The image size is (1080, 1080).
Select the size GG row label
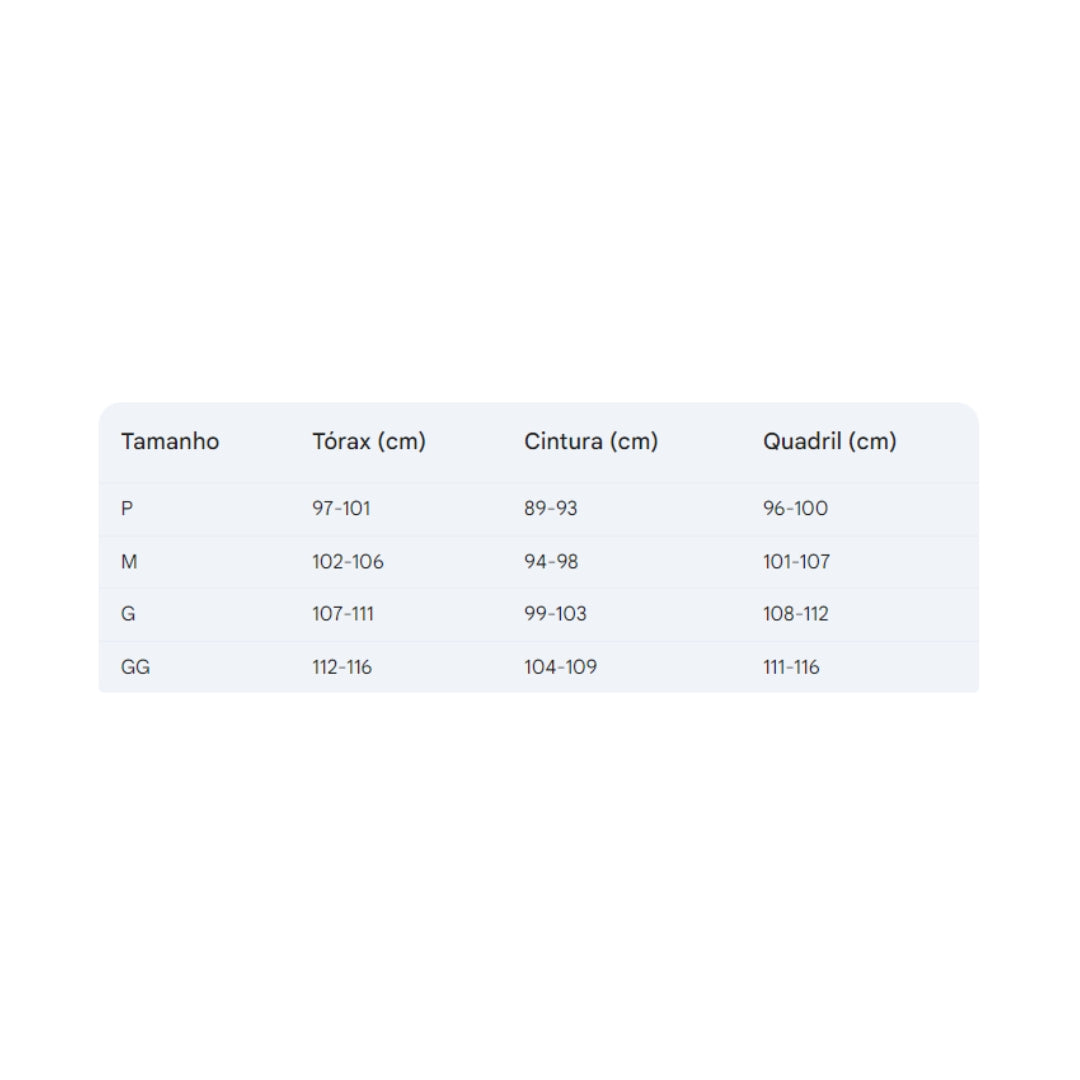(x=135, y=667)
